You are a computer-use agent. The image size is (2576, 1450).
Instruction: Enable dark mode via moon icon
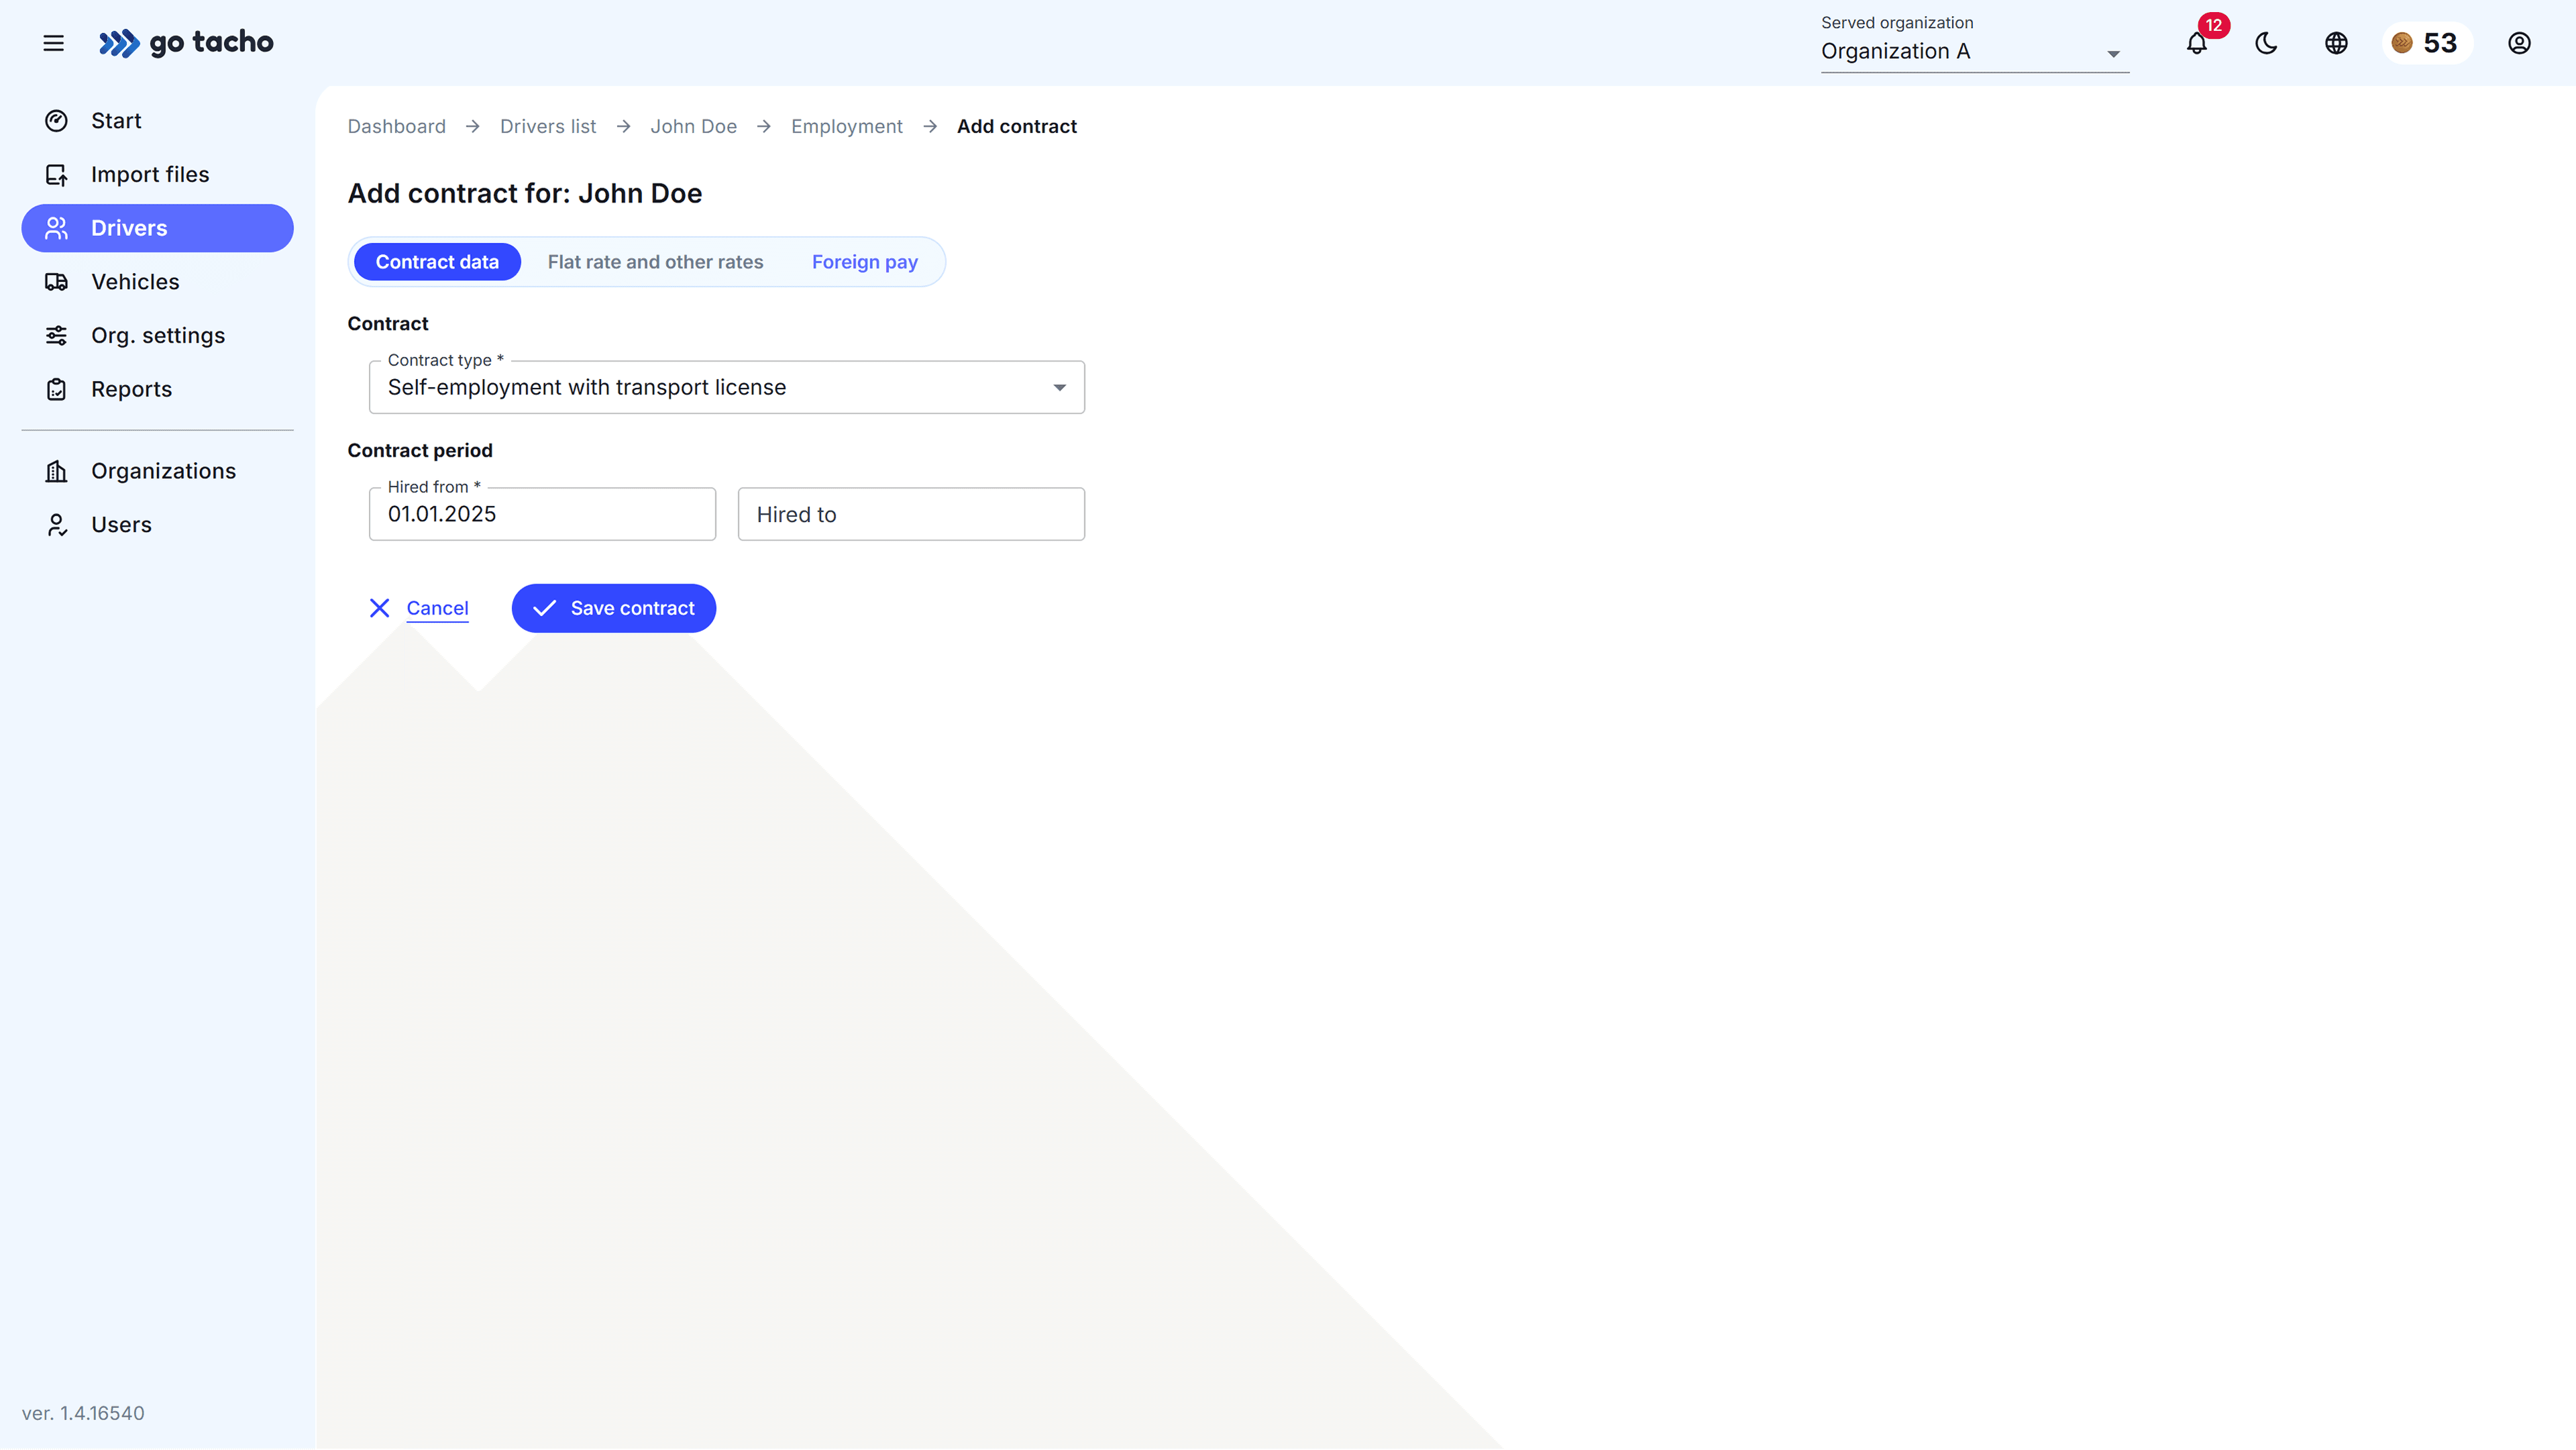point(2265,43)
